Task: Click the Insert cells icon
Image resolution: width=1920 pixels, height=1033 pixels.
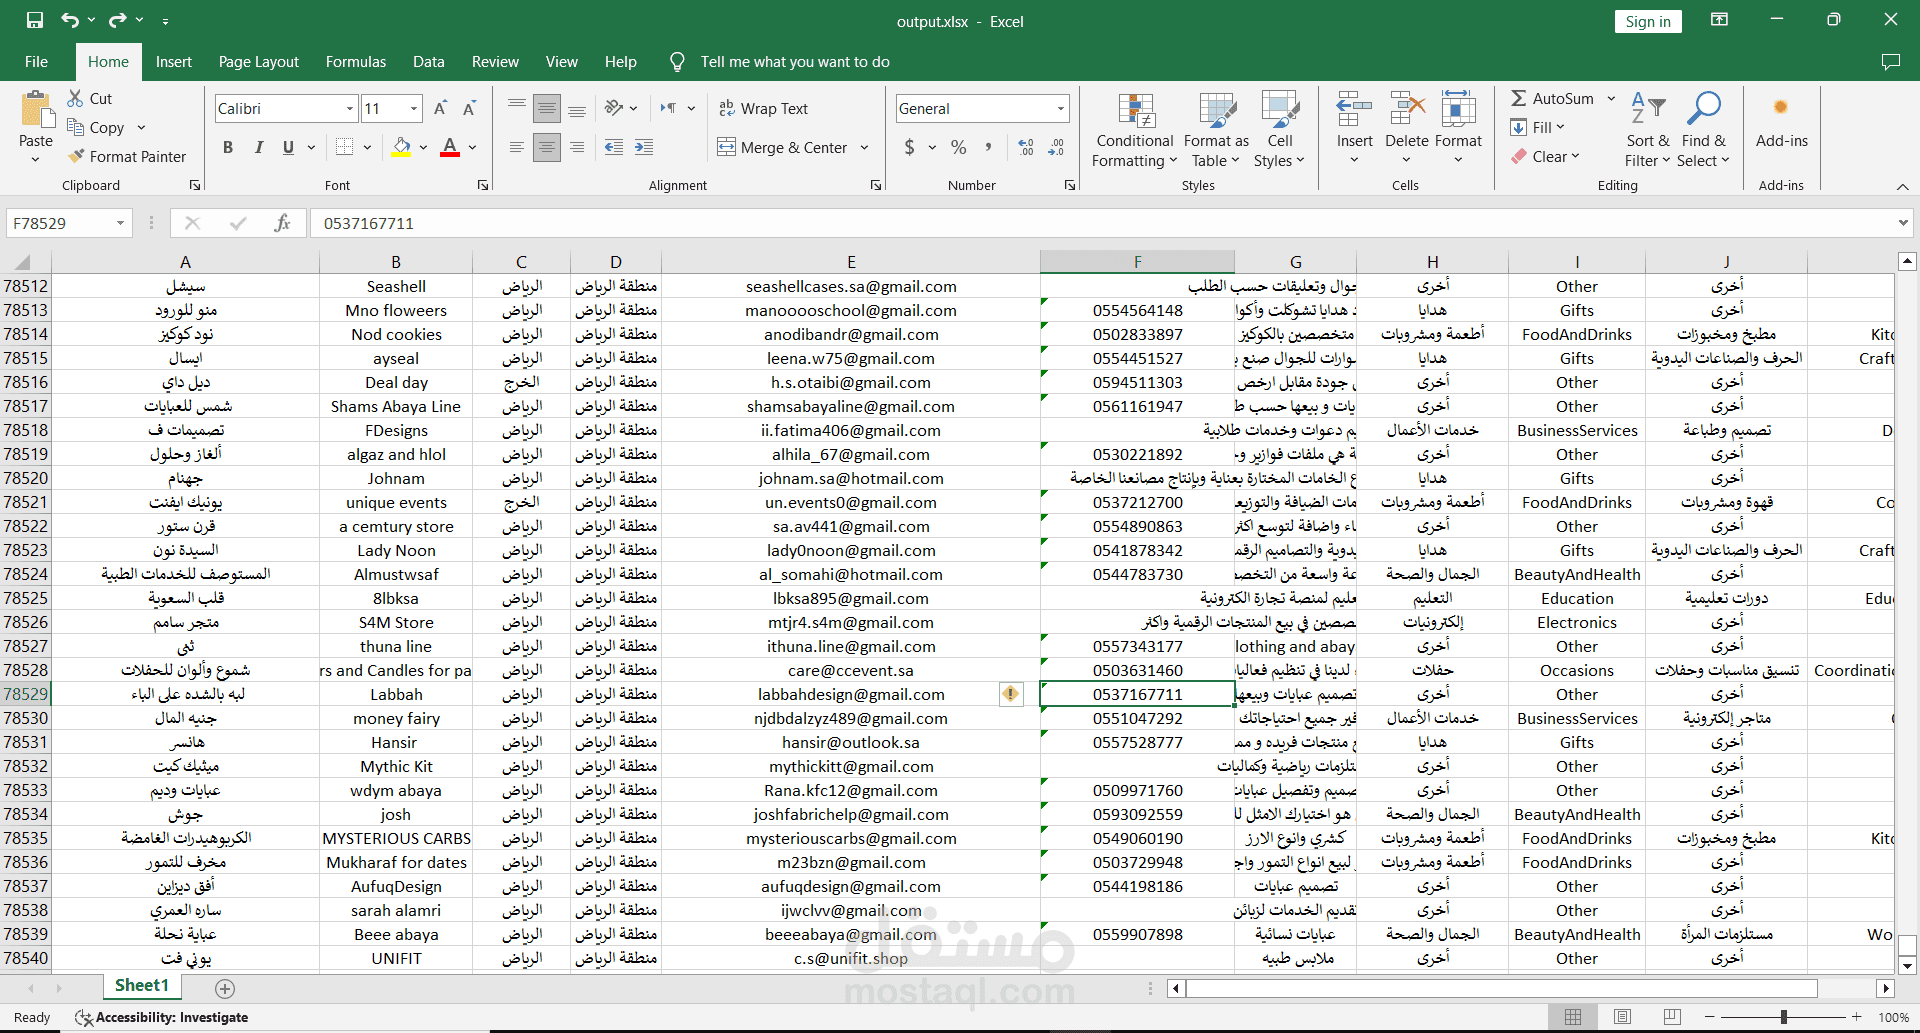Action: pyautogui.click(x=1354, y=109)
